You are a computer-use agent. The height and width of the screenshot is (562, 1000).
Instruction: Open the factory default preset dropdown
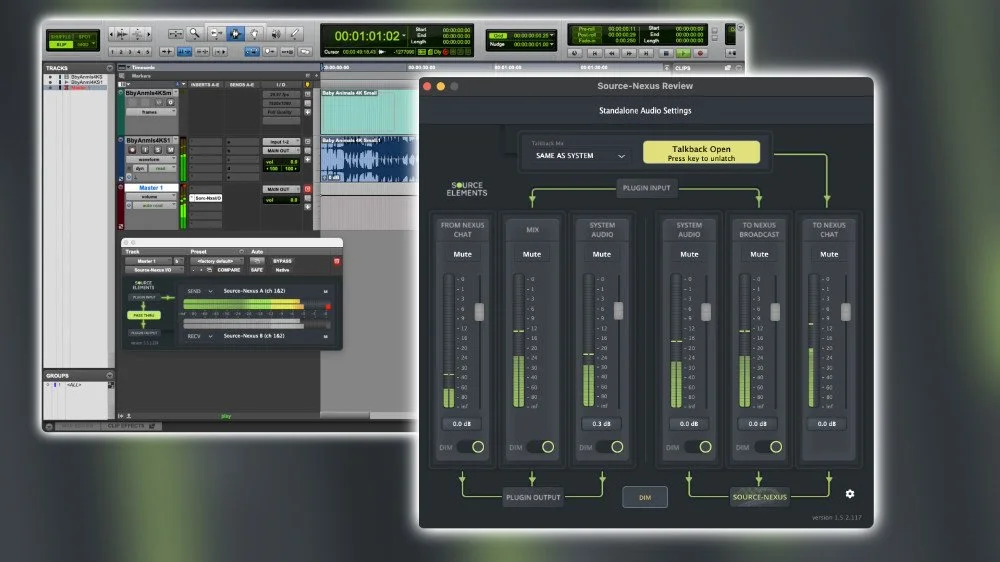pos(217,261)
